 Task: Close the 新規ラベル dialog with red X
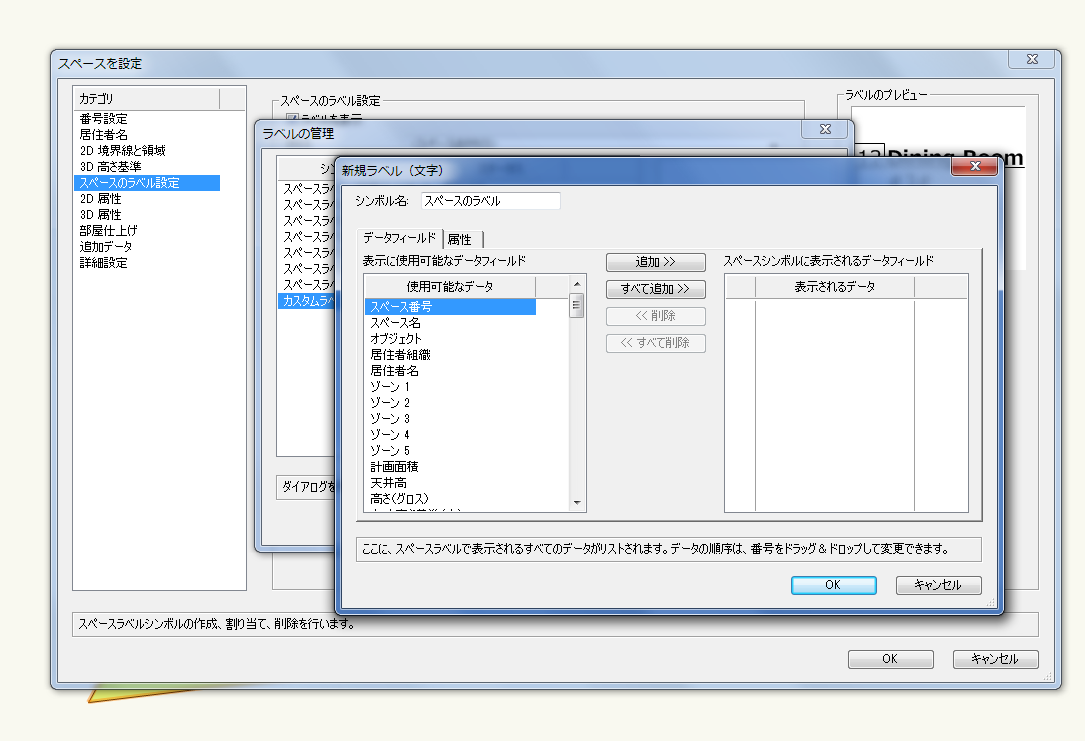click(973, 167)
